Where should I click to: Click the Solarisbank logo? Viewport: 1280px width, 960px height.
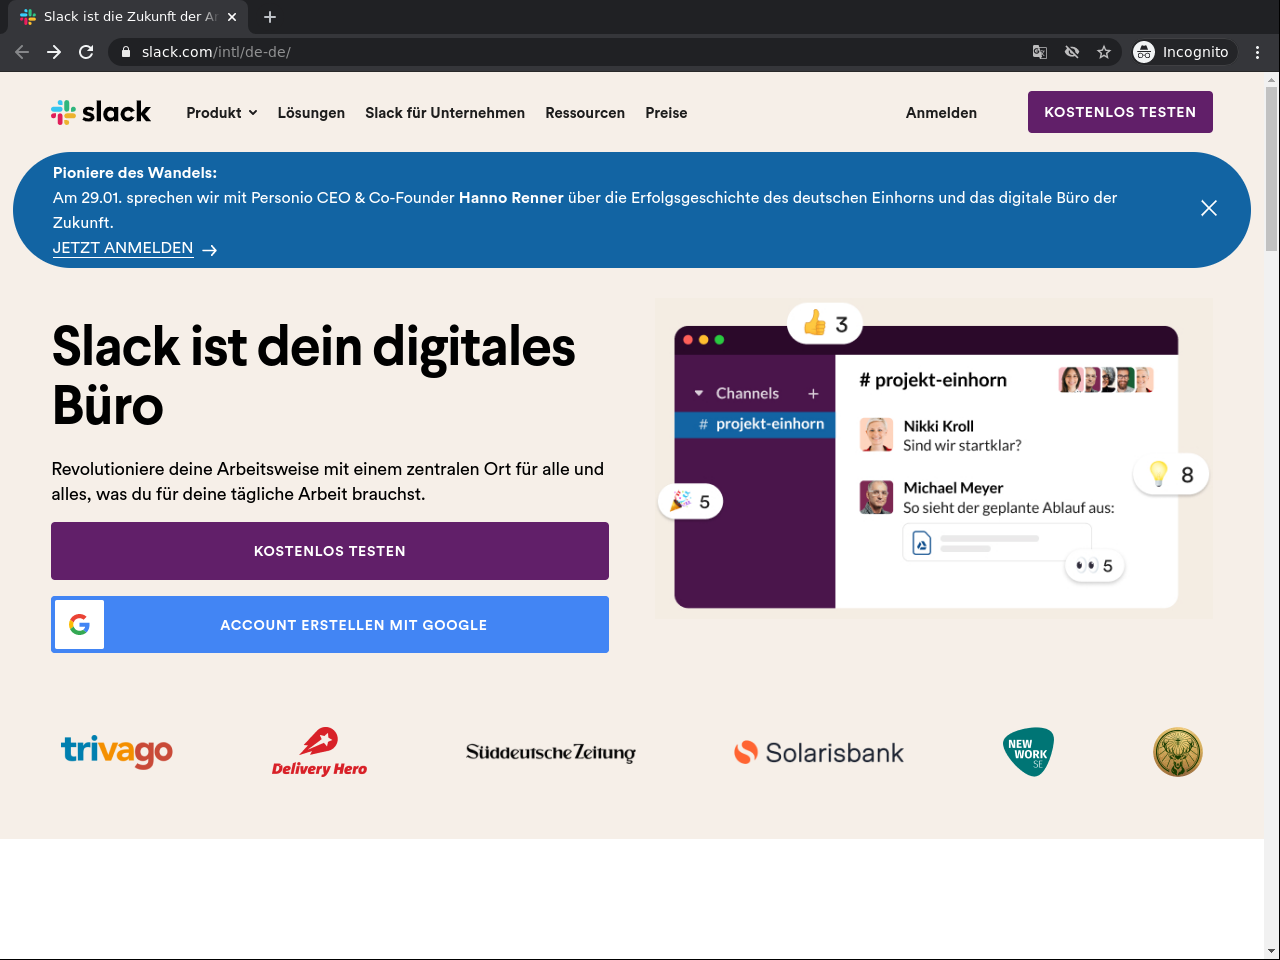pos(819,753)
